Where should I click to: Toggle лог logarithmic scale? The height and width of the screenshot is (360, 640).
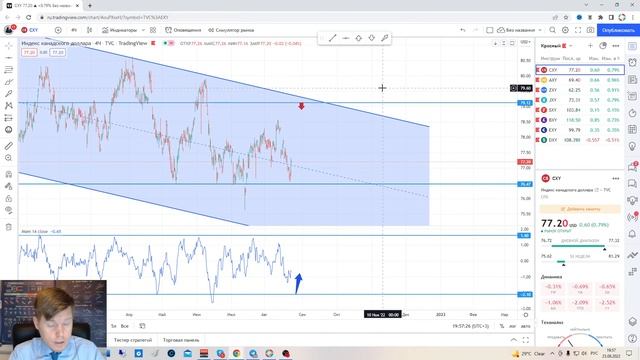[x=513, y=326]
